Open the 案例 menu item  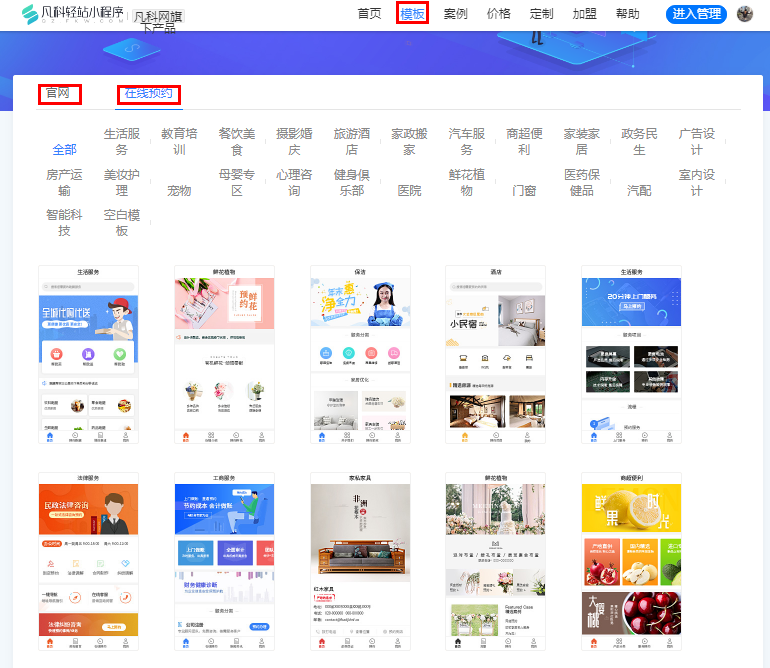tap(455, 14)
